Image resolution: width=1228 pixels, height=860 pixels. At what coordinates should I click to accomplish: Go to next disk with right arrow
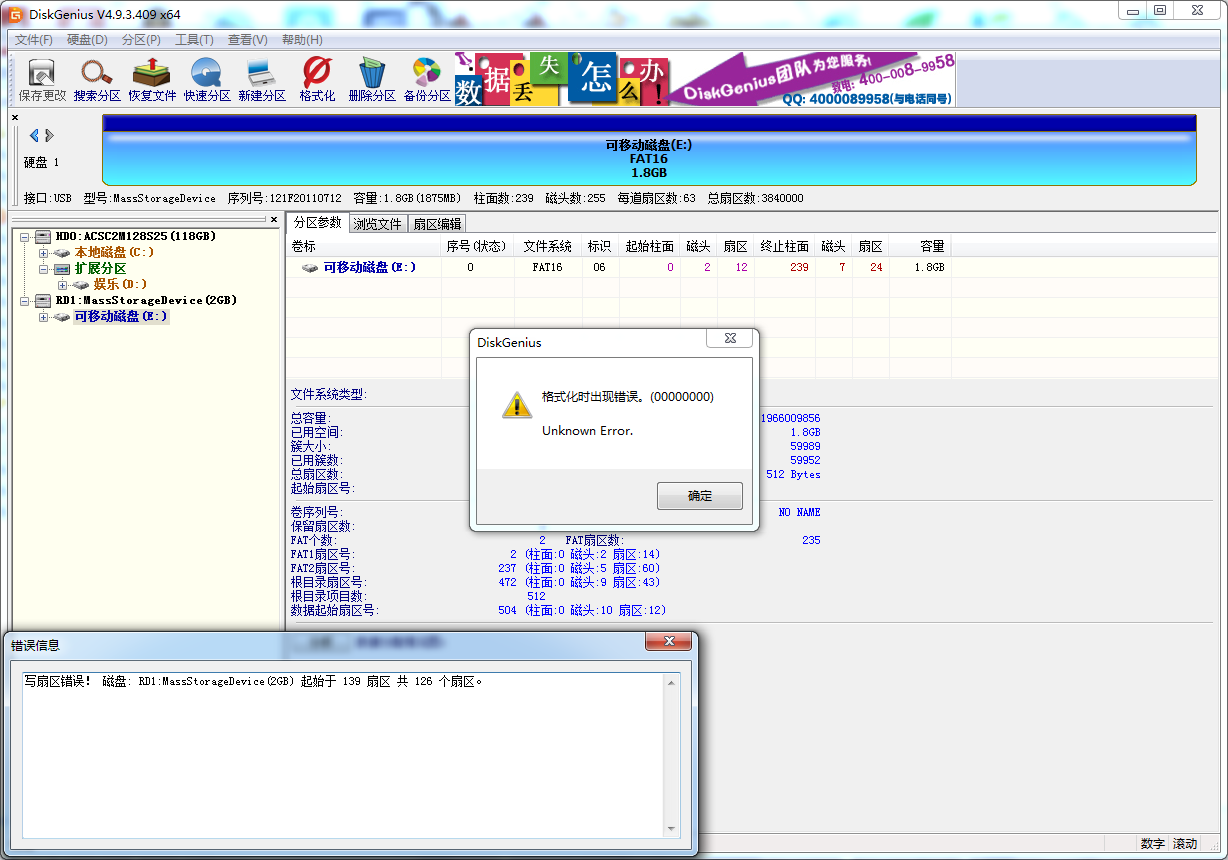pyautogui.click(x=49, y=135)
